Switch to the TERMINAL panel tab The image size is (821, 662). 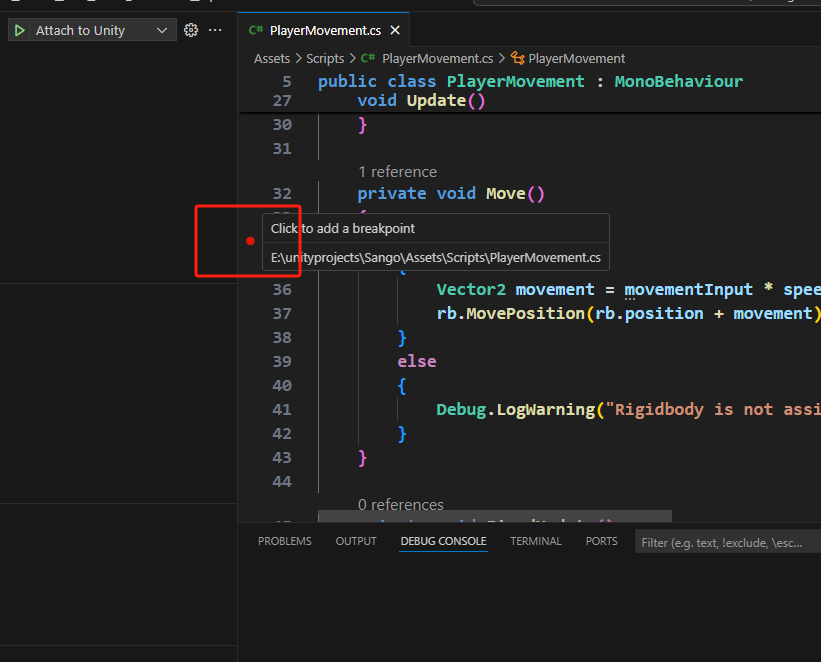[x=535, y=541]
